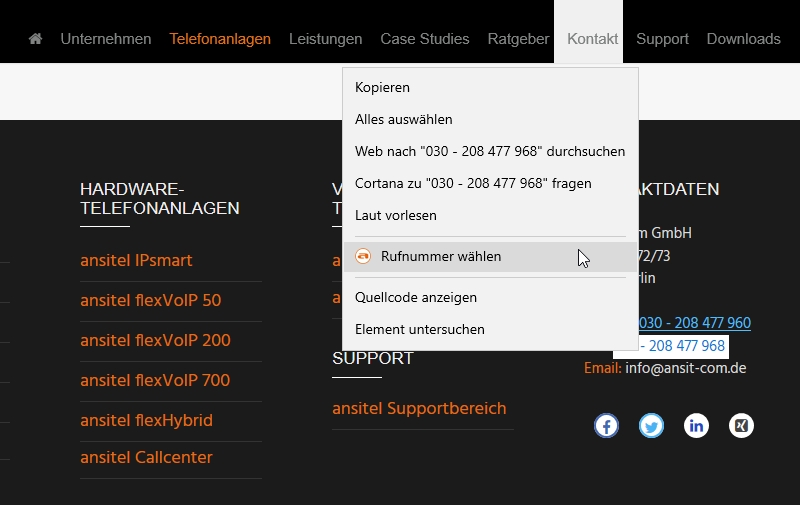Choose Cortana zu "030 - 208 477 968" fragen
This screenshot has width=800, height=505.
click(x=490, y=184)
